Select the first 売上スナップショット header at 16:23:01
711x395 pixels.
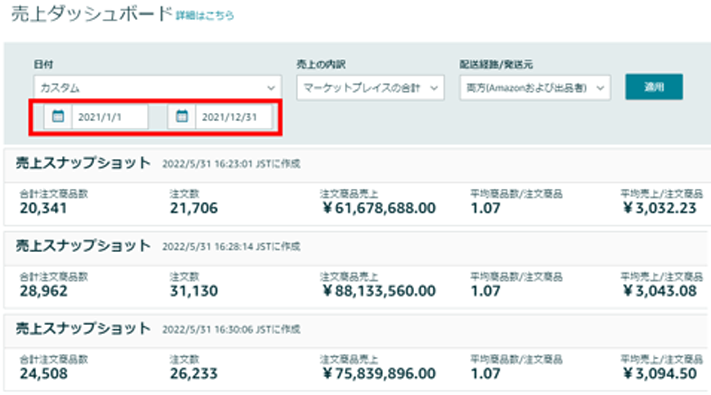click(83, 163)
